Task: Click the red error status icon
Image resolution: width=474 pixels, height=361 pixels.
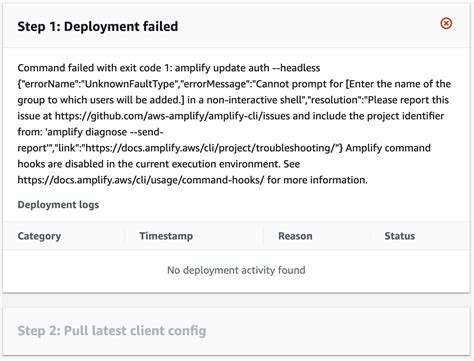Action: click(x=446, y=23)
